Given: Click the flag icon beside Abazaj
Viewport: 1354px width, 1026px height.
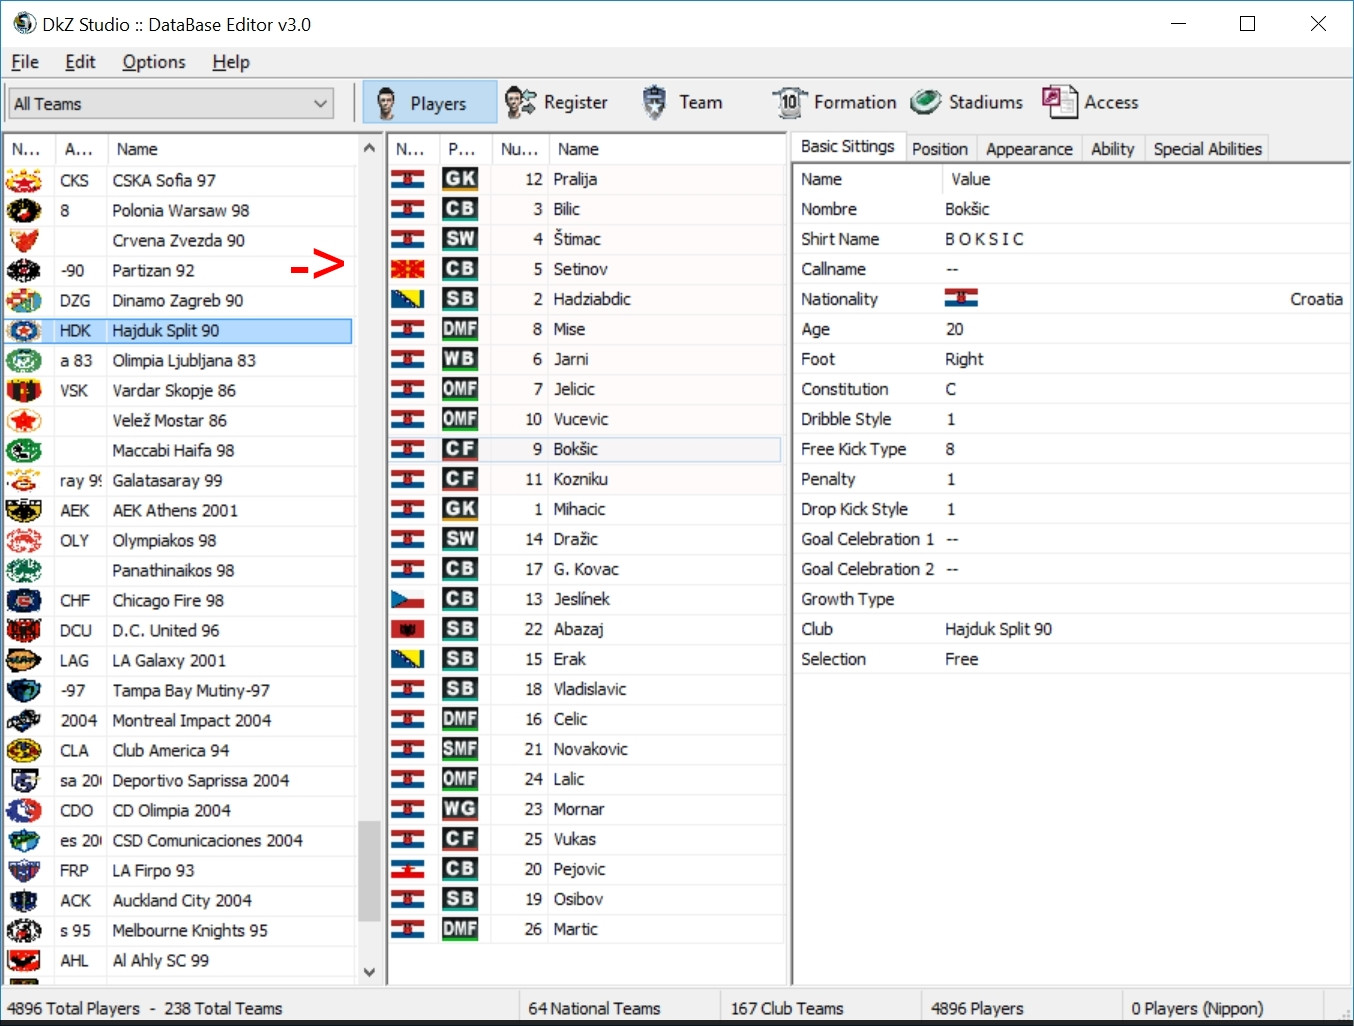Looking at the screenshot, I should pos(408,629).
